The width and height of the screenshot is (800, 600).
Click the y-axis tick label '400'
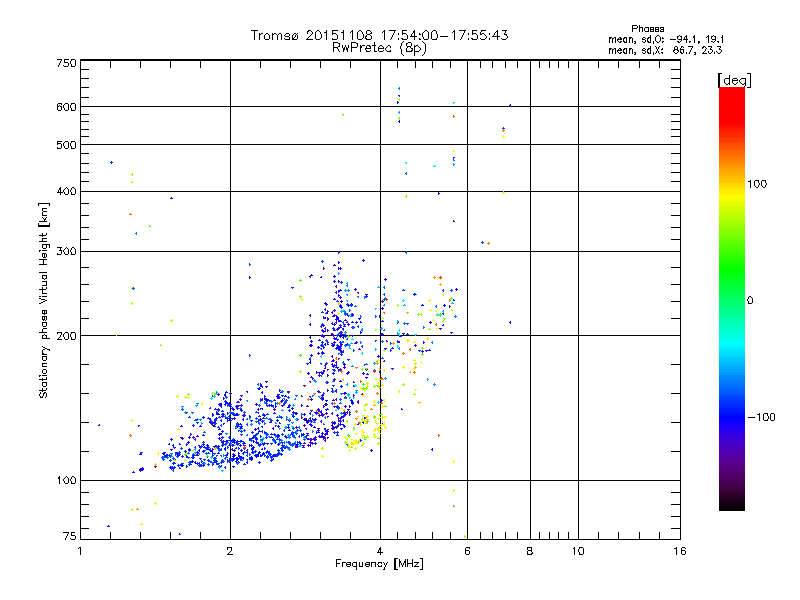click(x=66, y=192)
